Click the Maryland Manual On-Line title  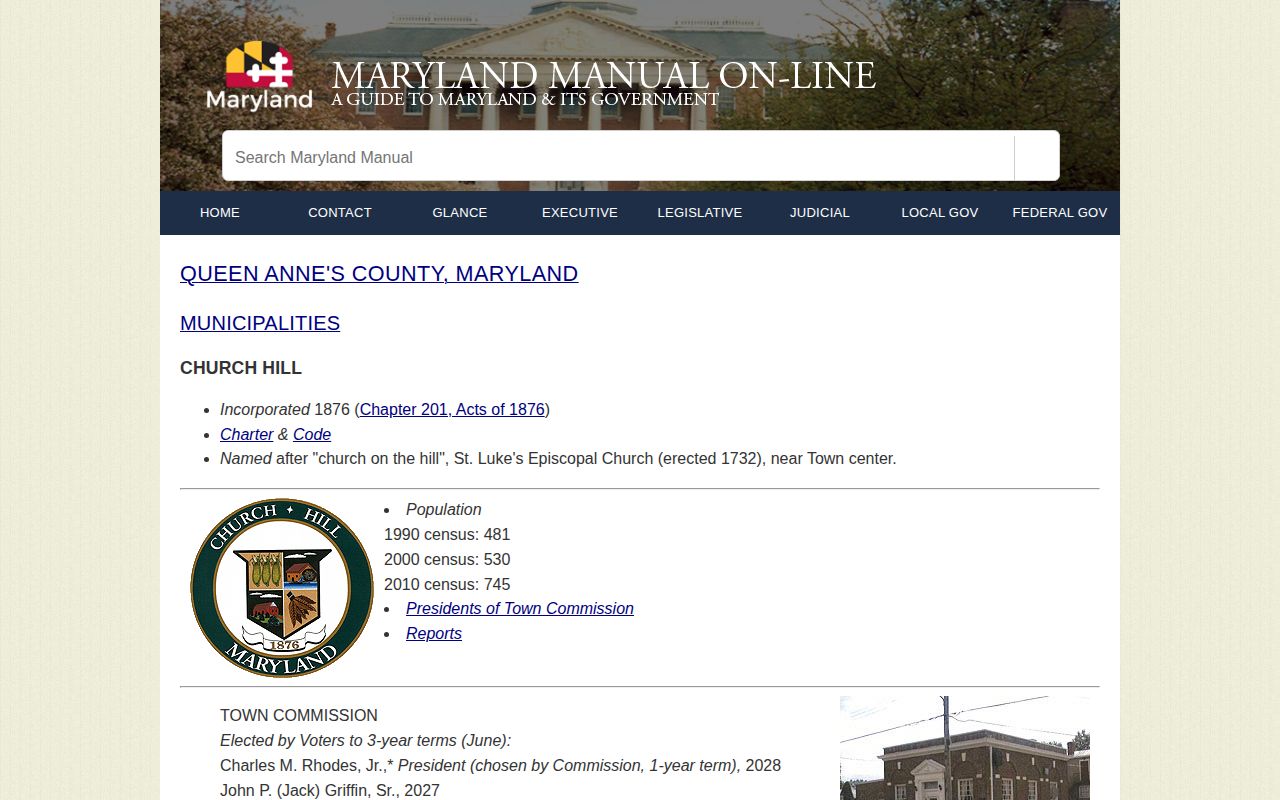point(603,76)
